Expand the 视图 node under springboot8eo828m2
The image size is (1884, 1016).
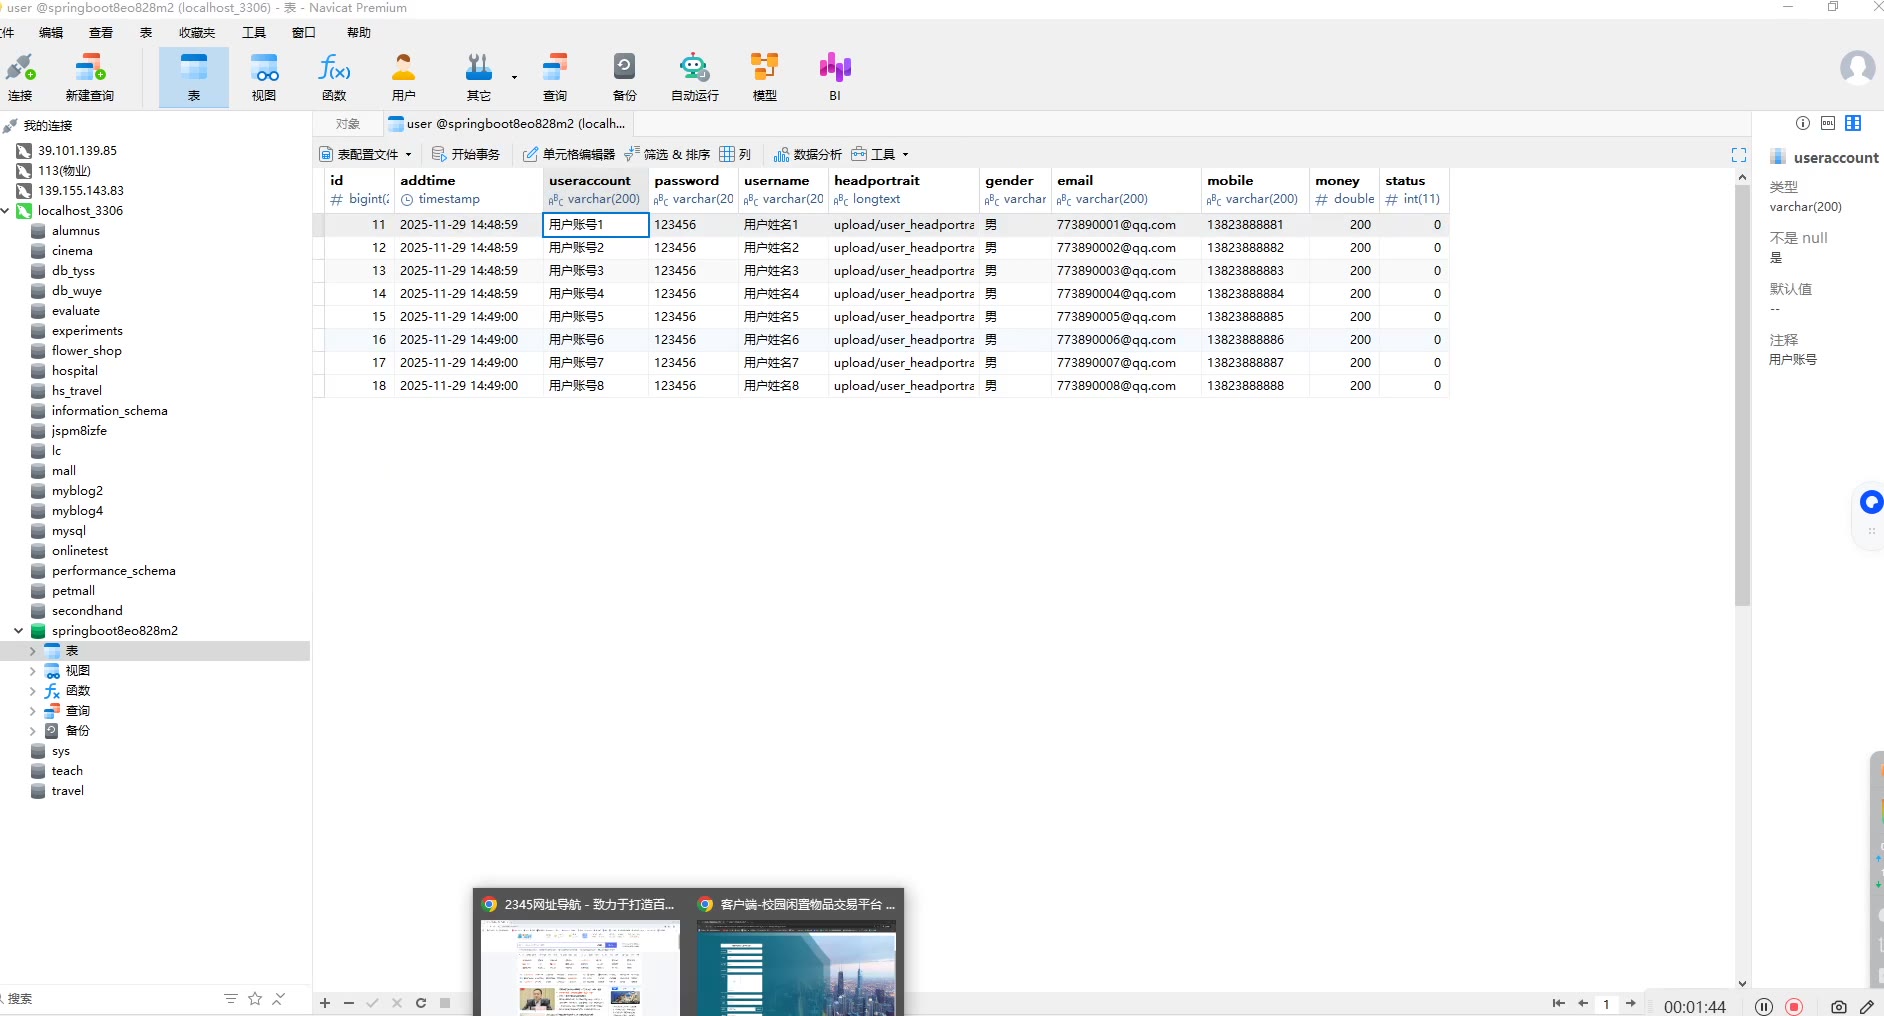[x=32, y=671]
